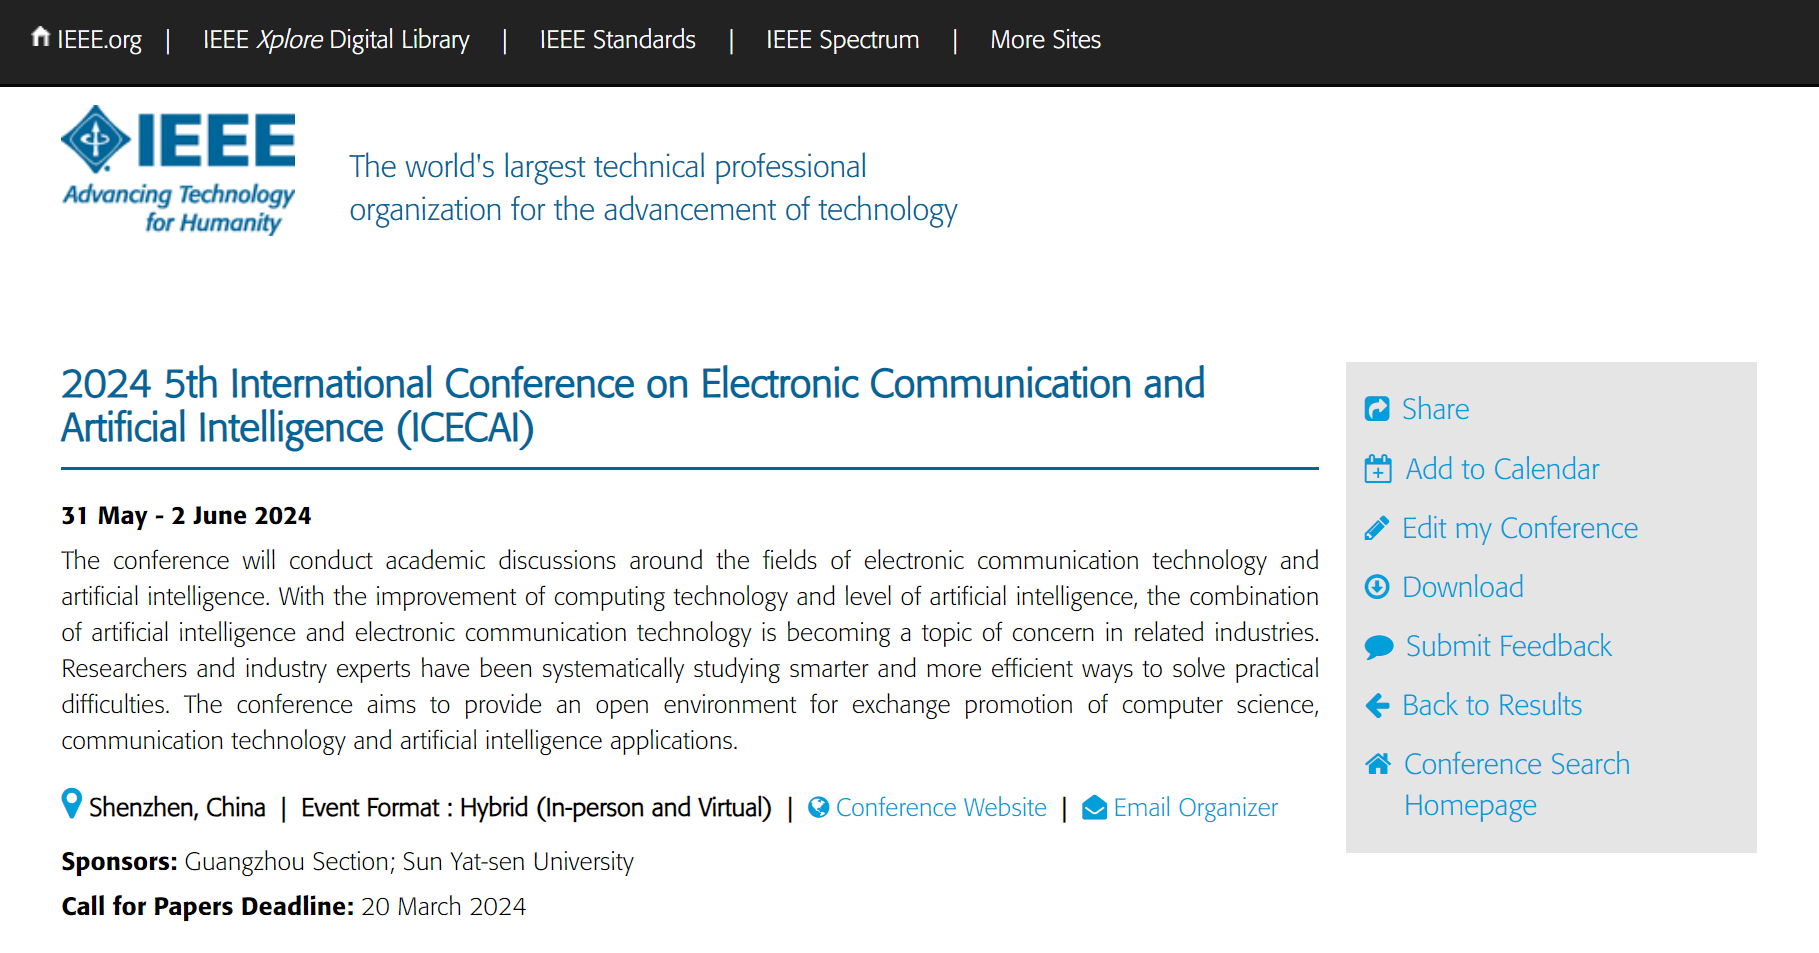Select the Submit Feedback link
1819x953 pixels.
tap(1508, 646)
